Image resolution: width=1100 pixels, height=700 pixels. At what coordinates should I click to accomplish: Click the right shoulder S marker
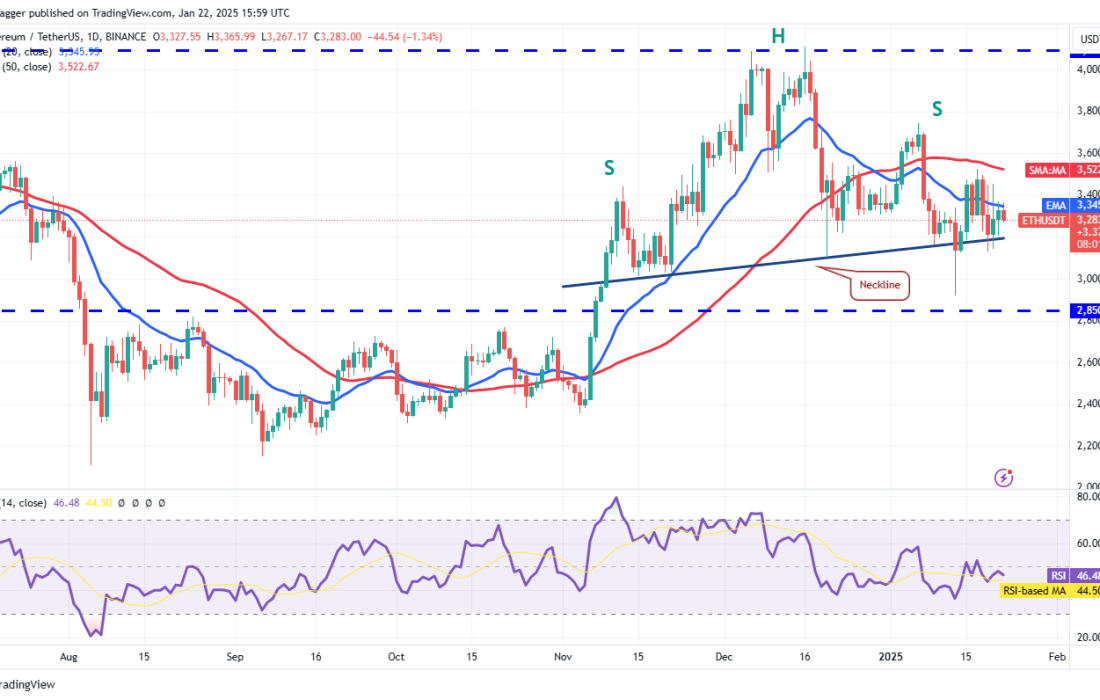937,108
